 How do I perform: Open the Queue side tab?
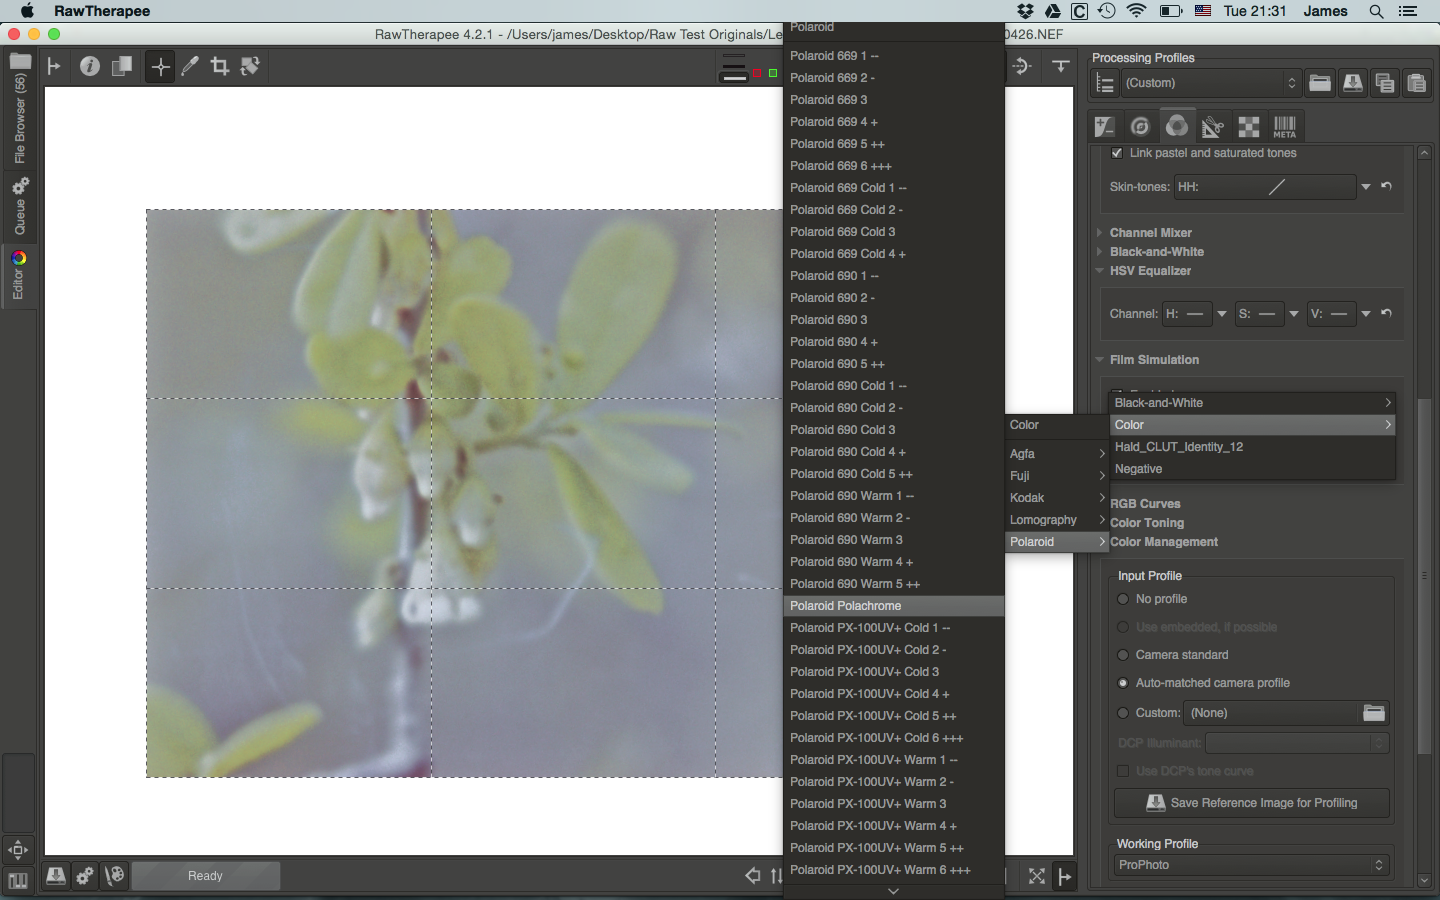tap(19, 207)
